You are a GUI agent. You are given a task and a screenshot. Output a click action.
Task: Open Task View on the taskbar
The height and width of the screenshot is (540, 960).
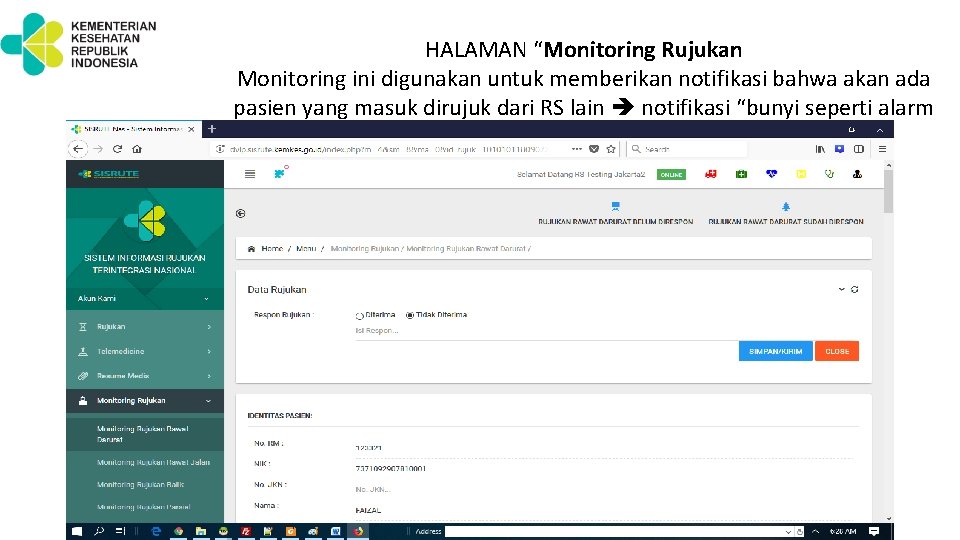pos(121,531)
